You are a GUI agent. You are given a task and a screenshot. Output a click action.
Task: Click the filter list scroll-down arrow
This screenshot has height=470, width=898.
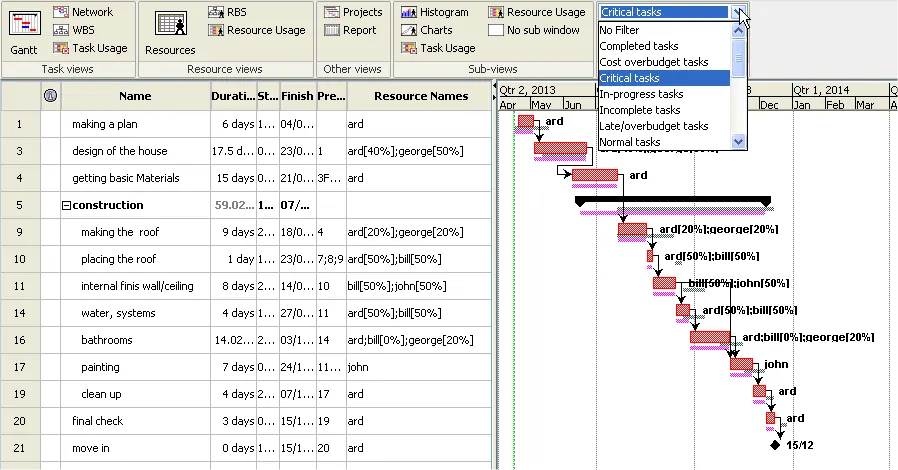[738, 141]
